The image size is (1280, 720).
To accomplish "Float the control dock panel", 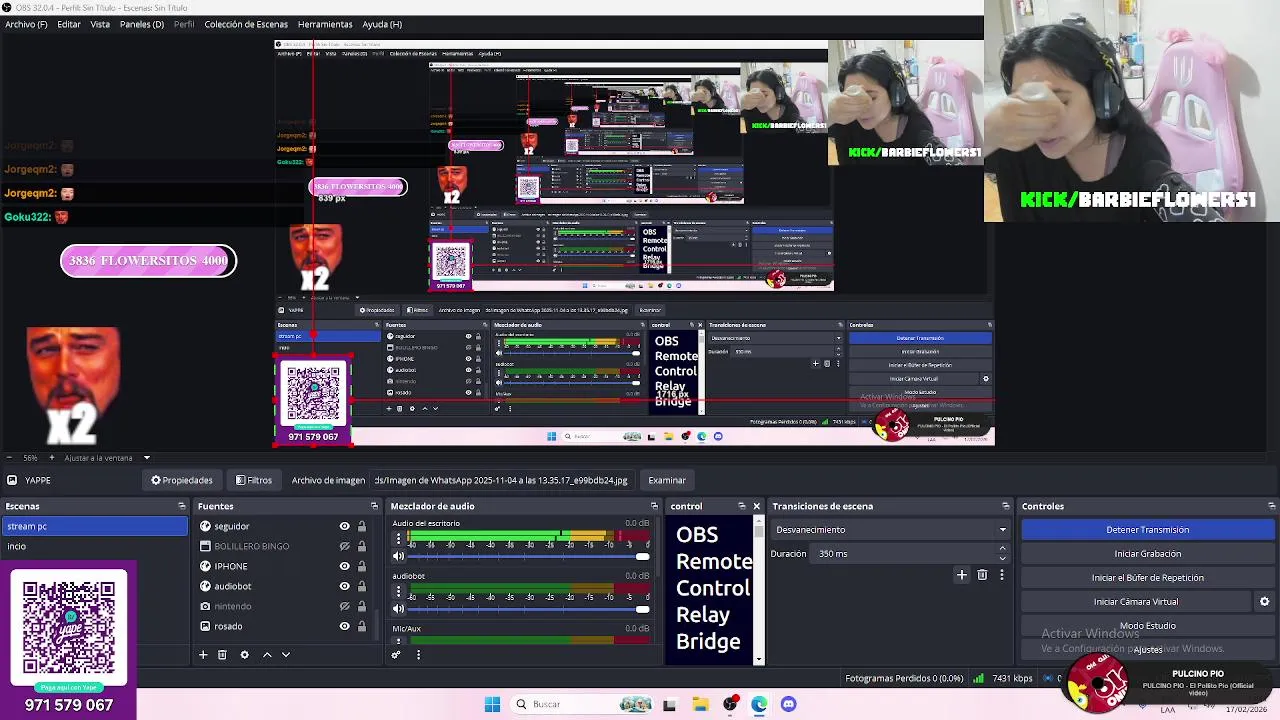I will click(x=741, y=506).
